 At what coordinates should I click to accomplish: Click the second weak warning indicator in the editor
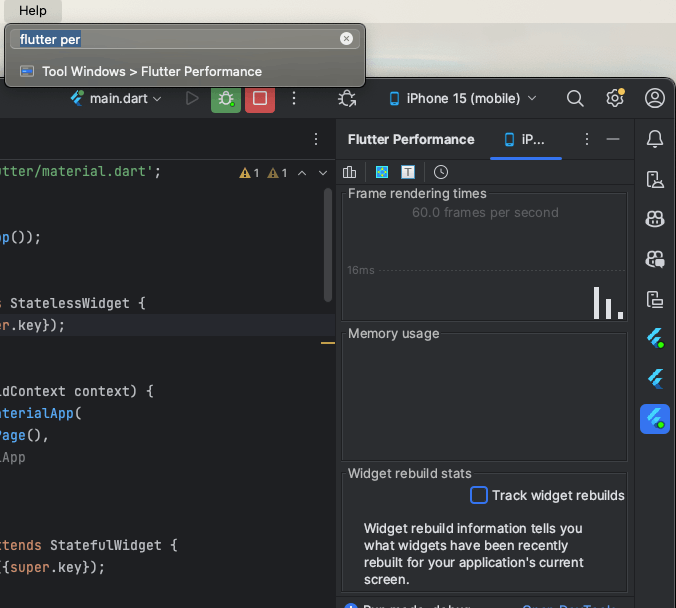tap(277, 173)
